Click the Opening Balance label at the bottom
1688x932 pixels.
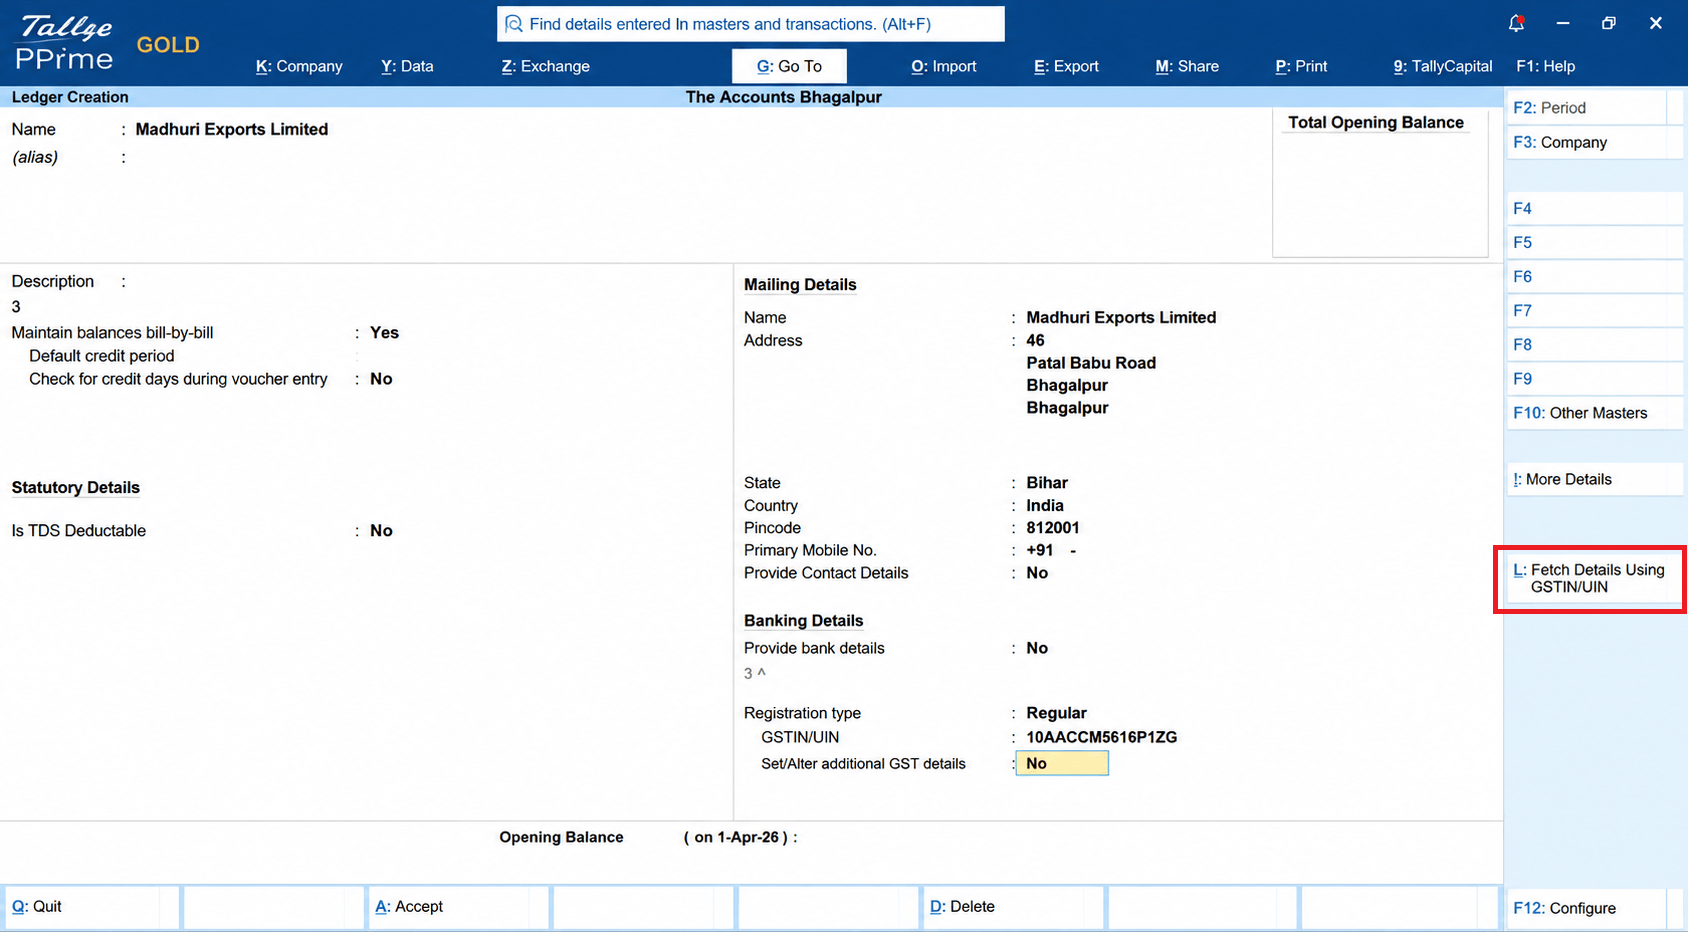[x=561, y=838]
